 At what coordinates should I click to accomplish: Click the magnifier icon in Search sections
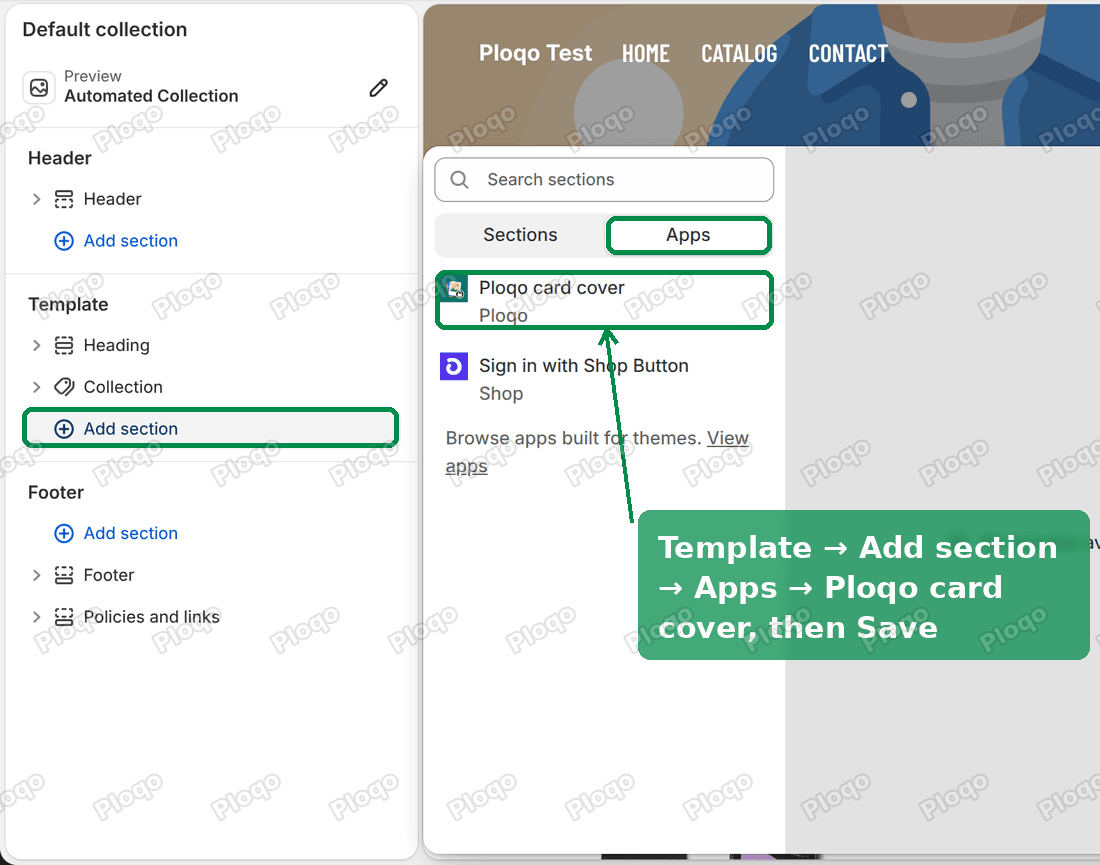pyautogui.click(x=460, y=180)
